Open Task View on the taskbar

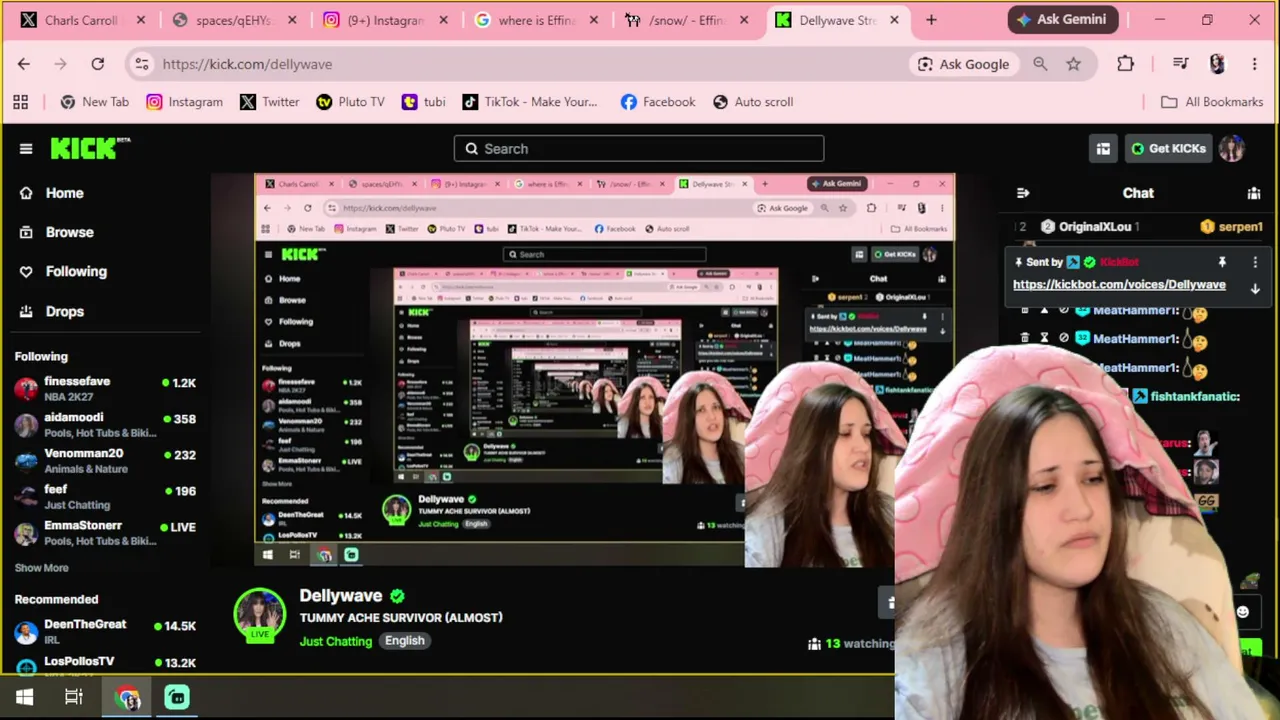74,697
